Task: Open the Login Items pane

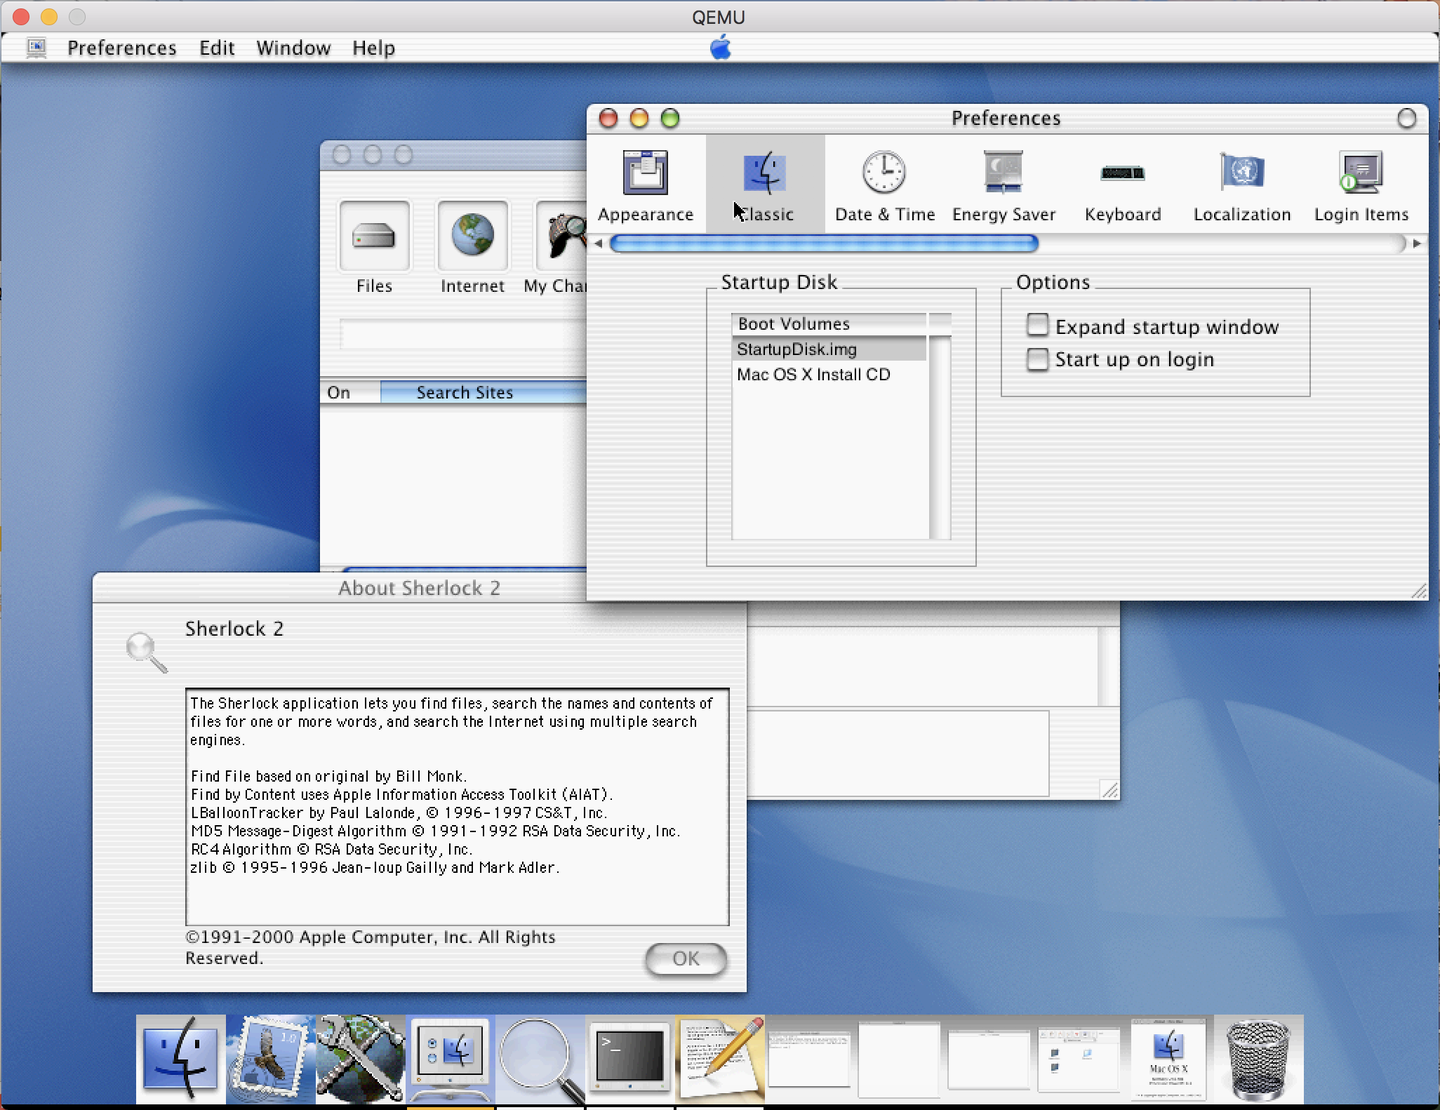Action: coord(1361,184)
